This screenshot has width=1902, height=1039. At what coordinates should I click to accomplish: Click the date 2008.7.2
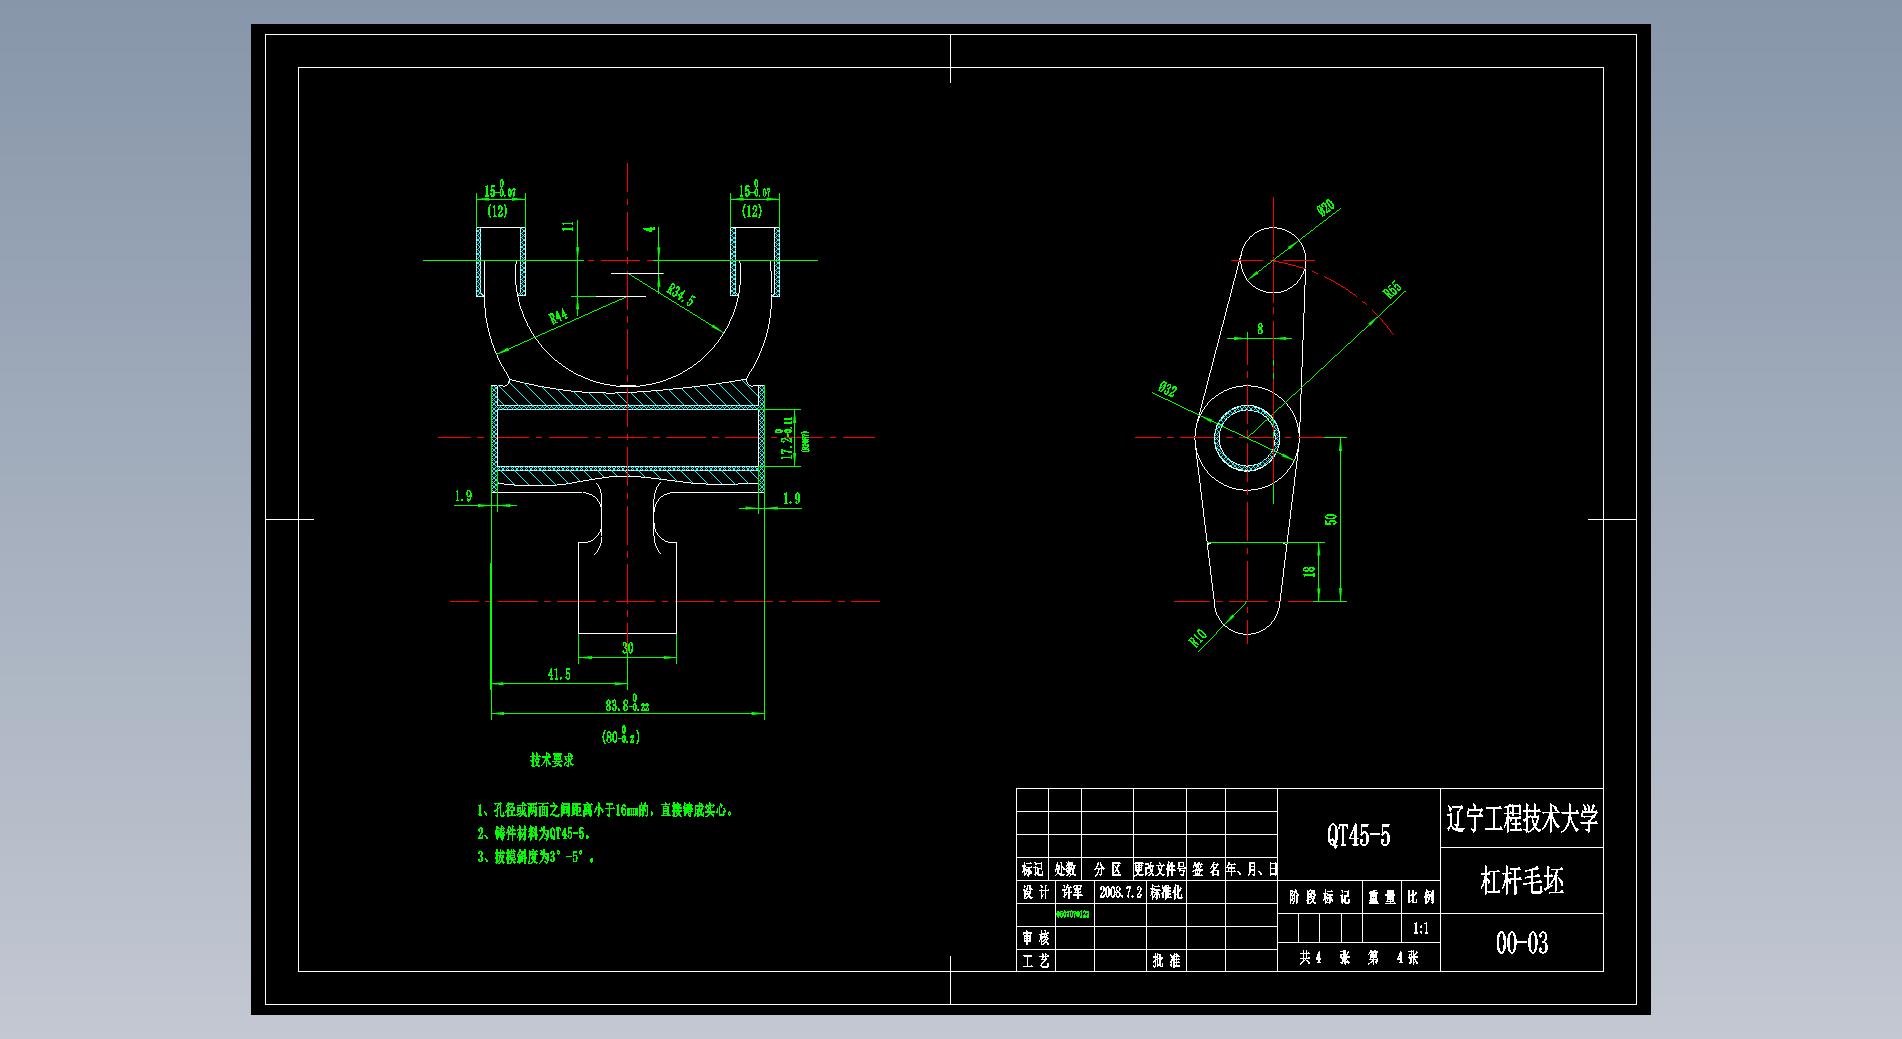pyautogui.click(x=1120, y=892)
